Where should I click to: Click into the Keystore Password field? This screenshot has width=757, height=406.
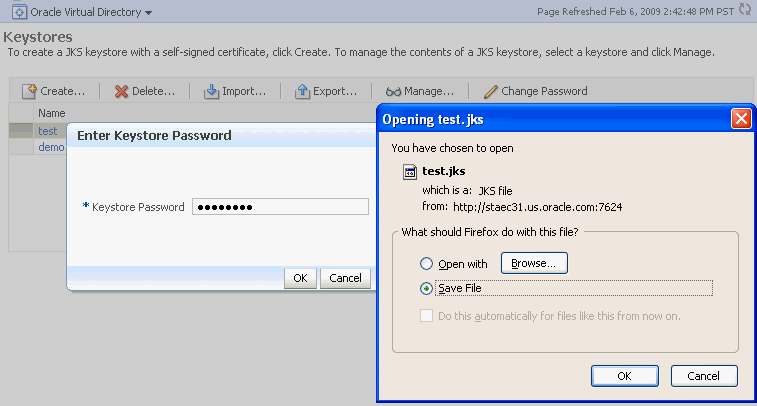[280, 207]
